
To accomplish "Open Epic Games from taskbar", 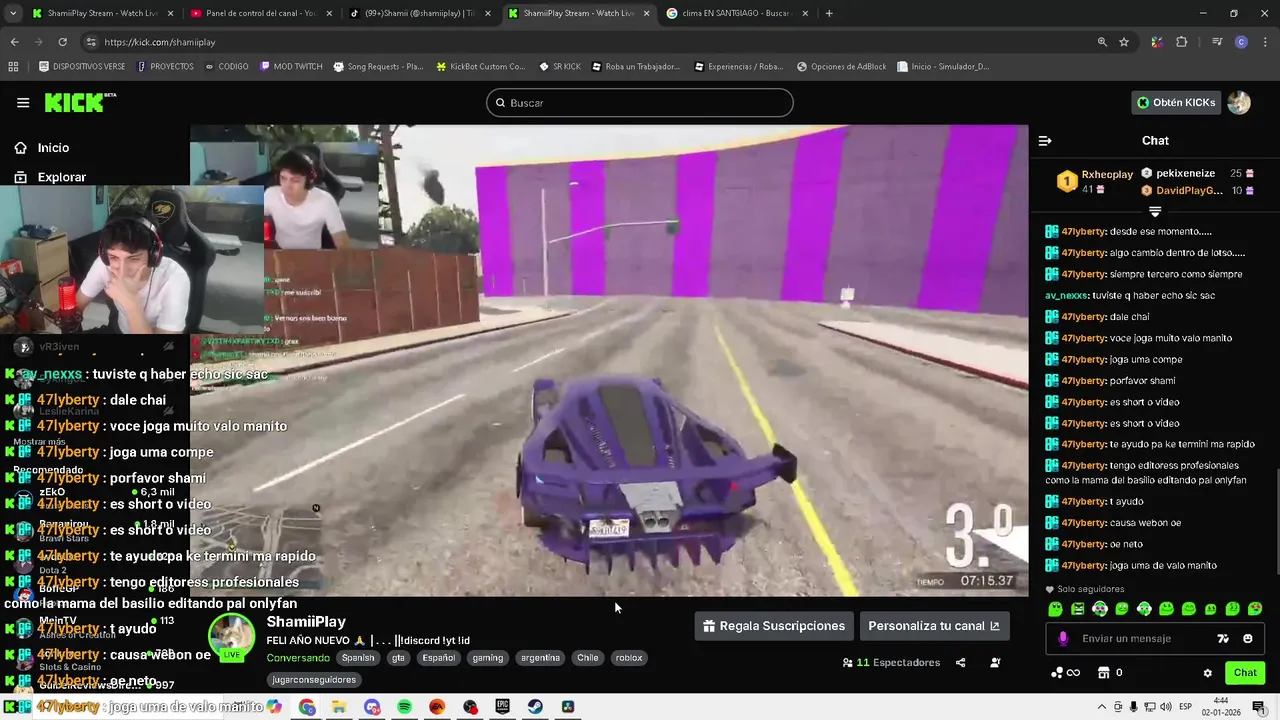I will [x=503, y=707].
